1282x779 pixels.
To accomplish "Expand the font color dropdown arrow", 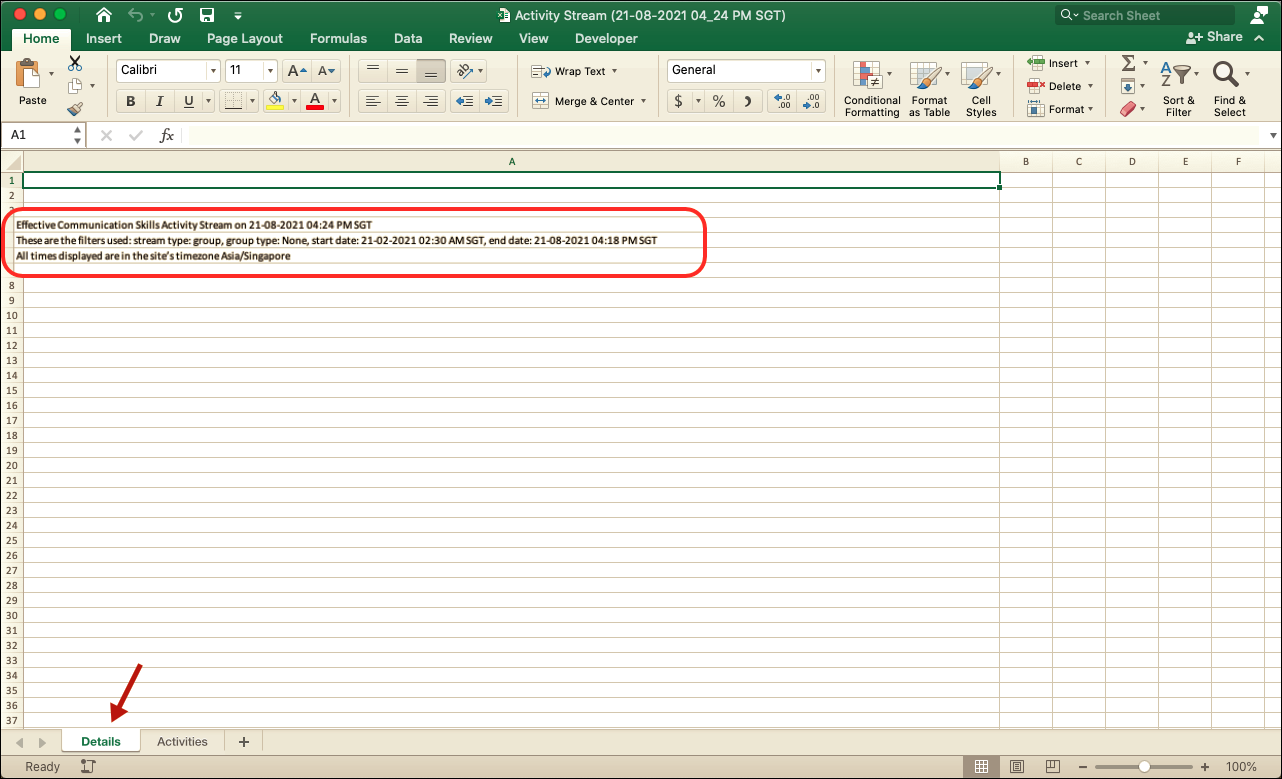I will [334, 101].
